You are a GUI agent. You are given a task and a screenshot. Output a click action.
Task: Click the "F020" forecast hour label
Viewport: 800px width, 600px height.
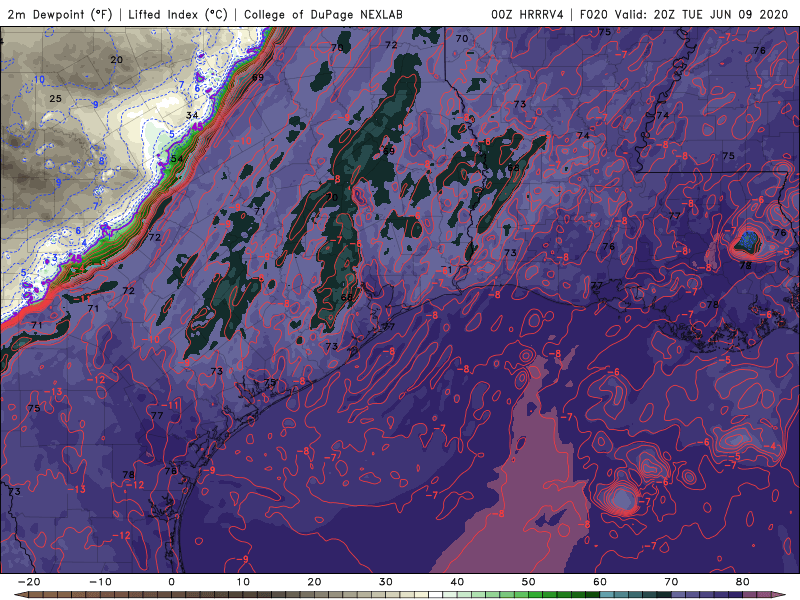tap(594, 14)
